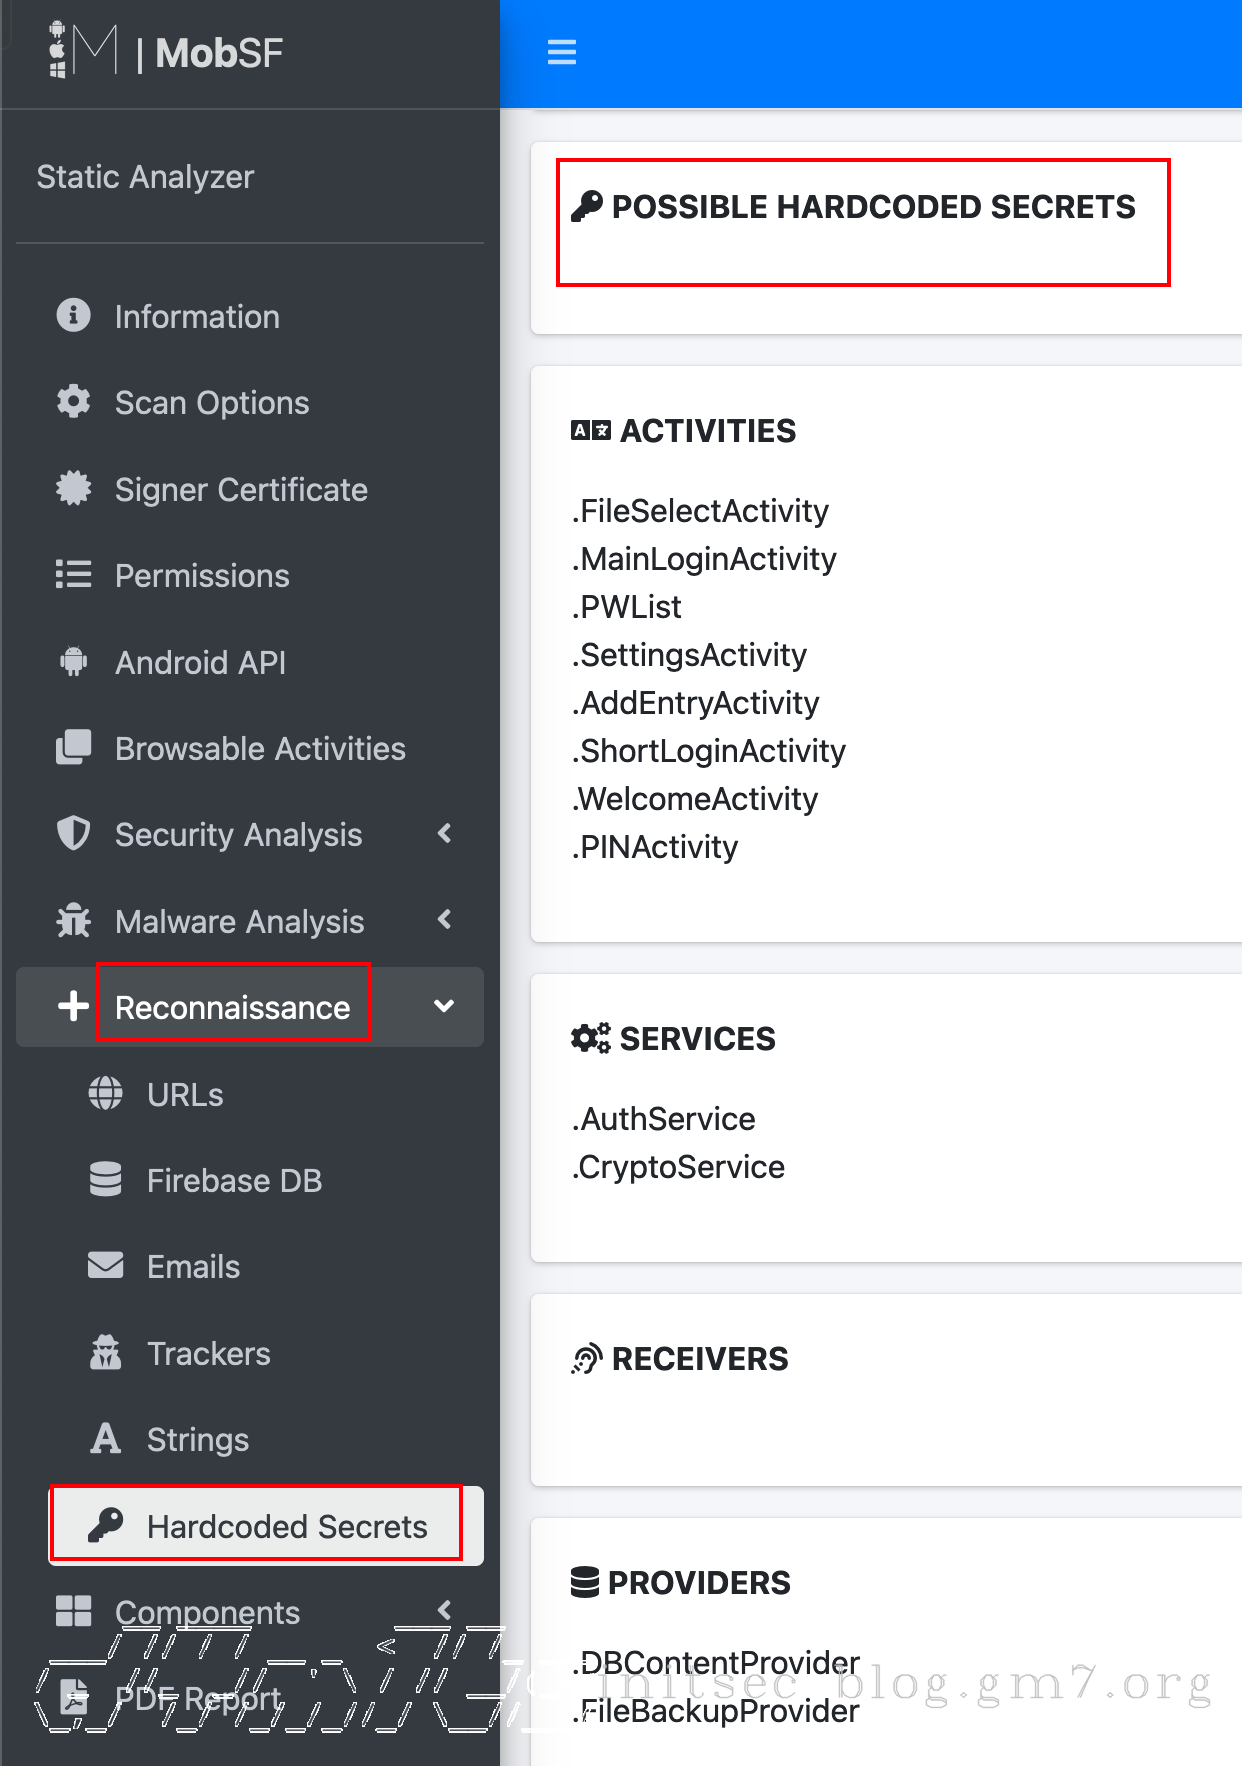
Task: Expand the Malware Analysis chevron
Action: pyautogui.click(x=445, y=920)
